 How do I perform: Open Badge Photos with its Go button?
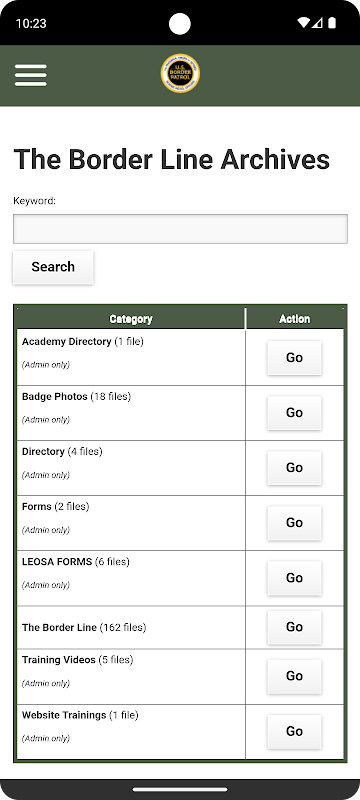[x=294, y=413]
